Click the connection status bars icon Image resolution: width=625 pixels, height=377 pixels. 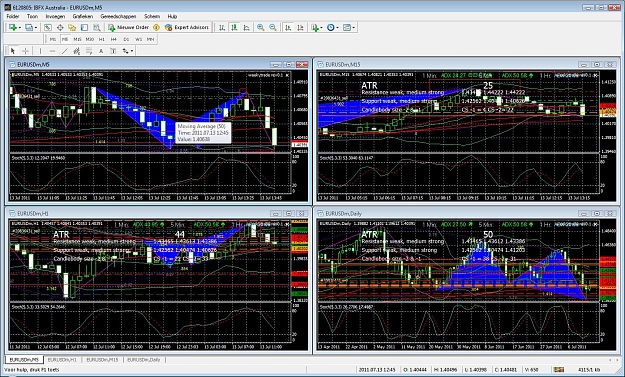[559, 370]
